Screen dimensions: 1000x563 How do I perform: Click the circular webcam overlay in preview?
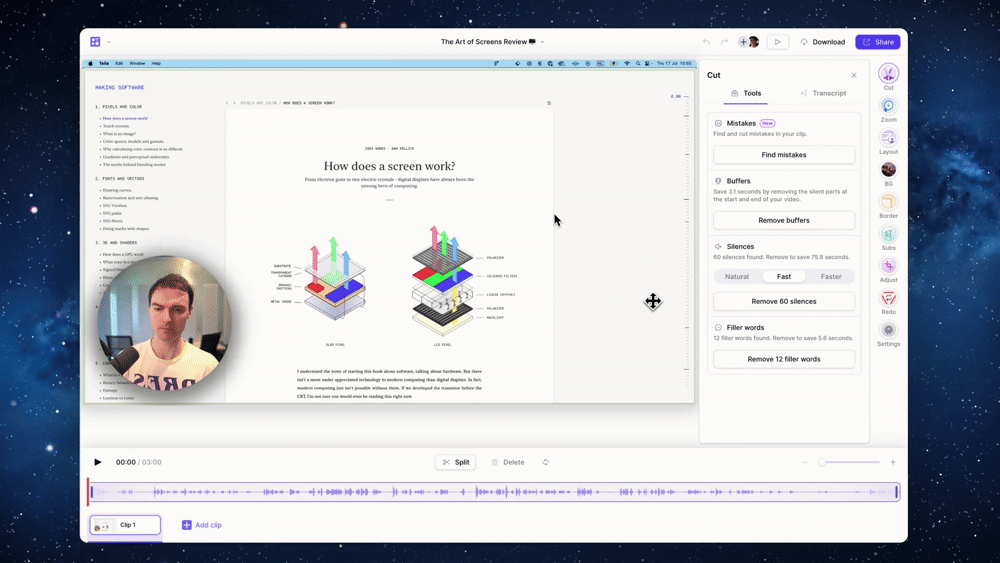[x=164, y=322]
